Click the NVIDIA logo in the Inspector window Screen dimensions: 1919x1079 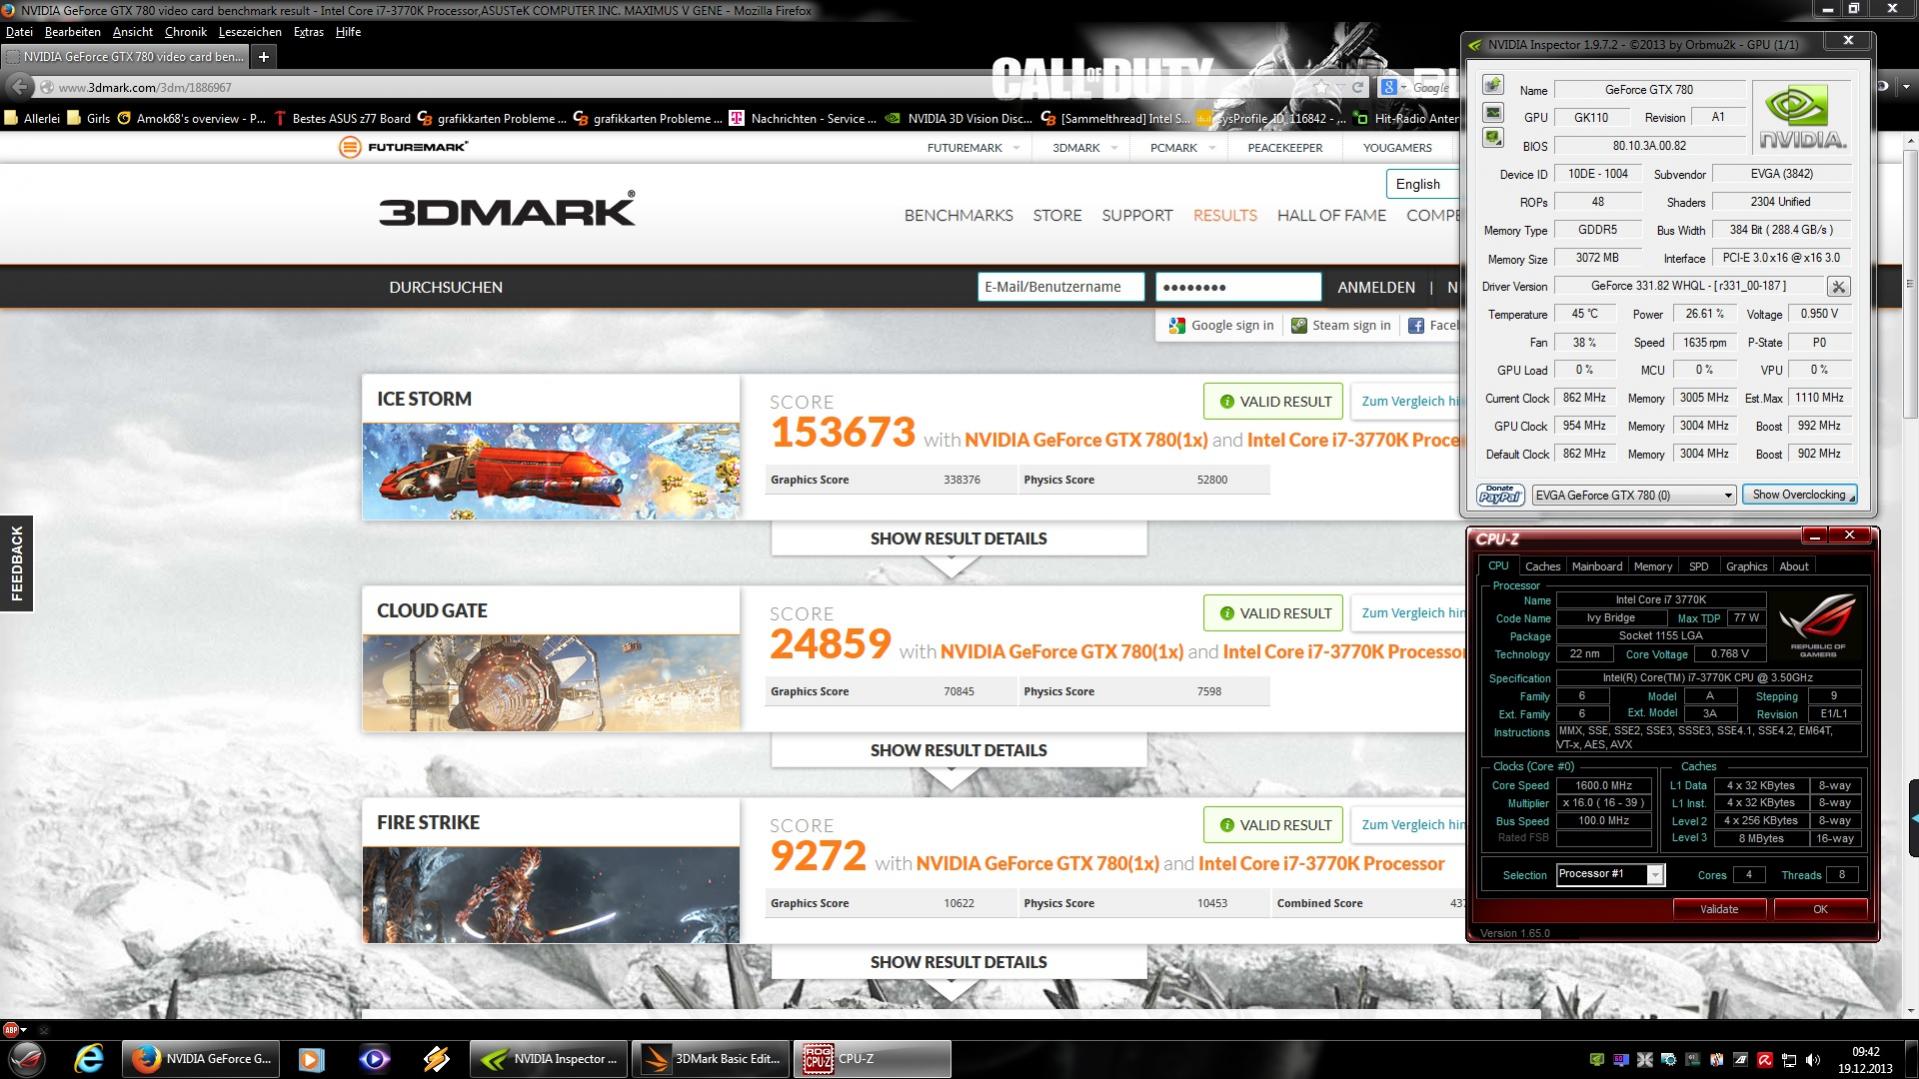pos(1803,118)
